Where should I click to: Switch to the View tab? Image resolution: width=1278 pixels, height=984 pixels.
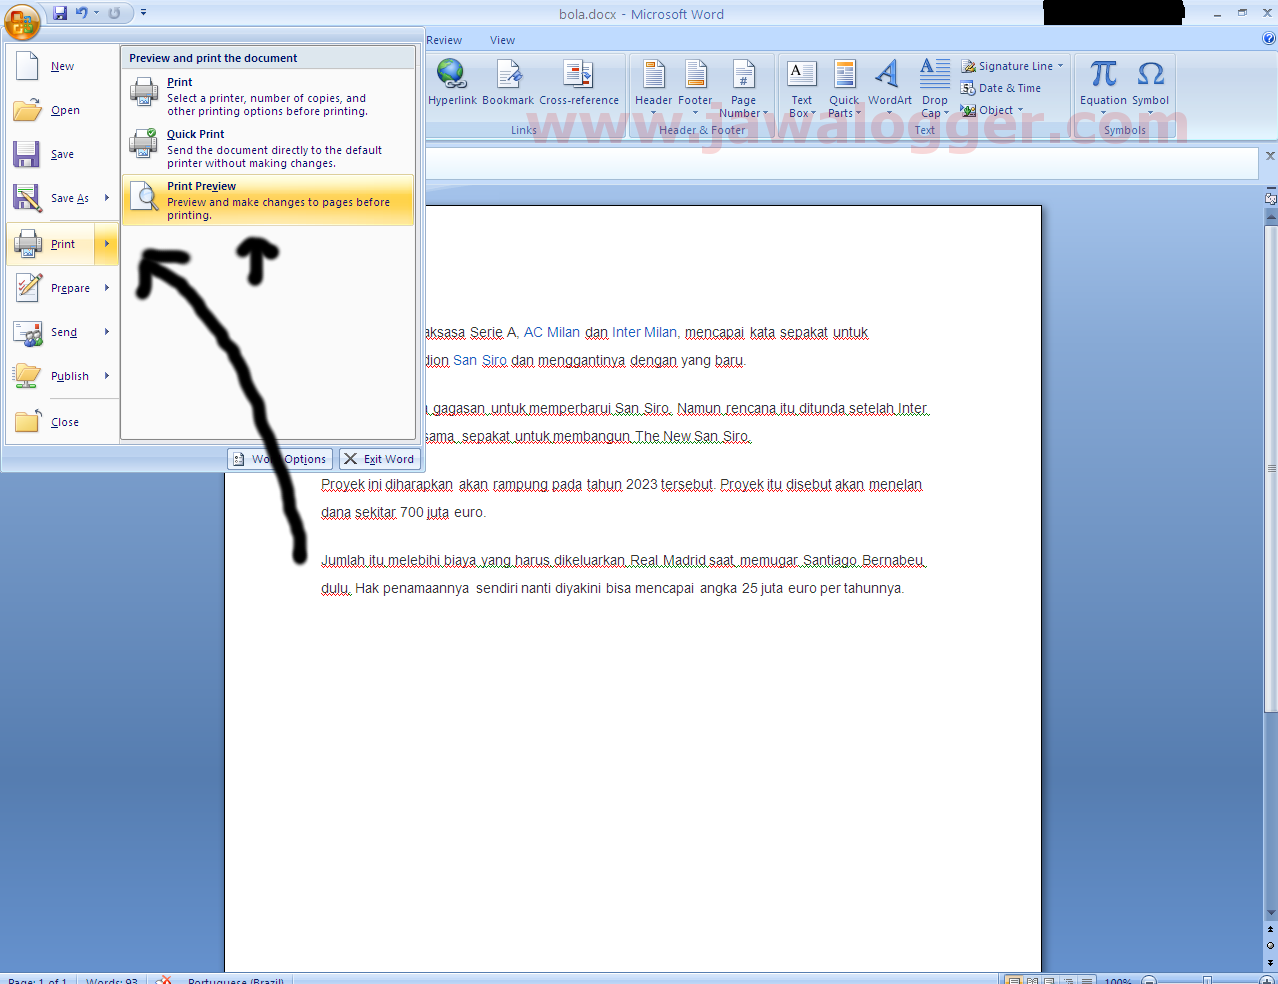pos(502,40)
